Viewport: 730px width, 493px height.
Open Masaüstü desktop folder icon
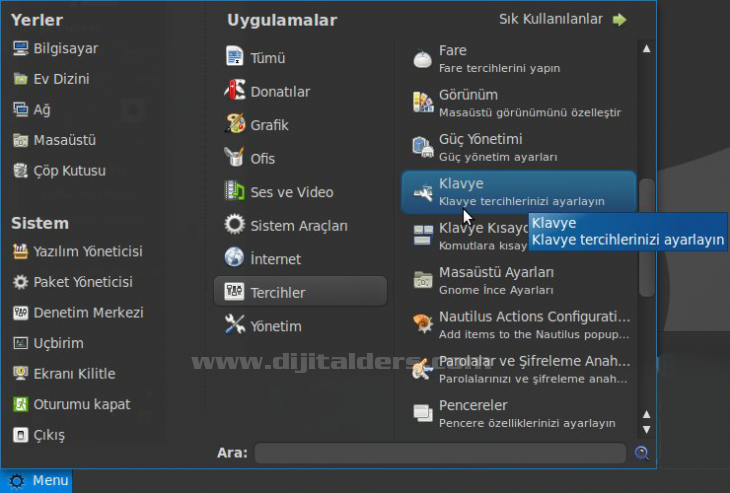point(20,140)
